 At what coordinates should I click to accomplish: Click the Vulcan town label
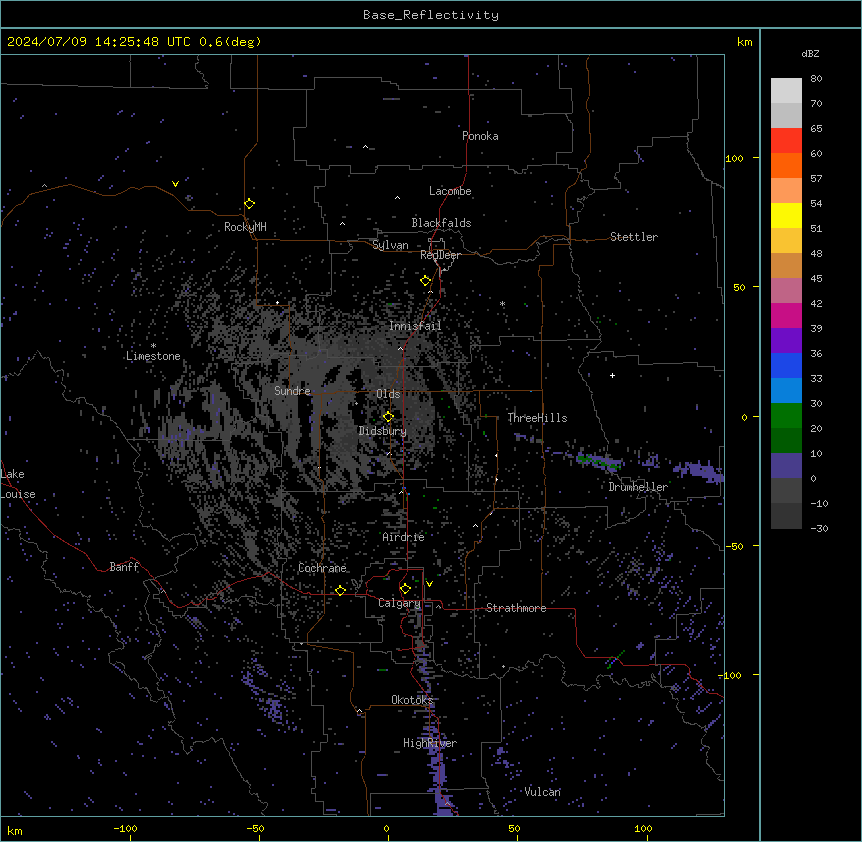click(x=543, y=792)
